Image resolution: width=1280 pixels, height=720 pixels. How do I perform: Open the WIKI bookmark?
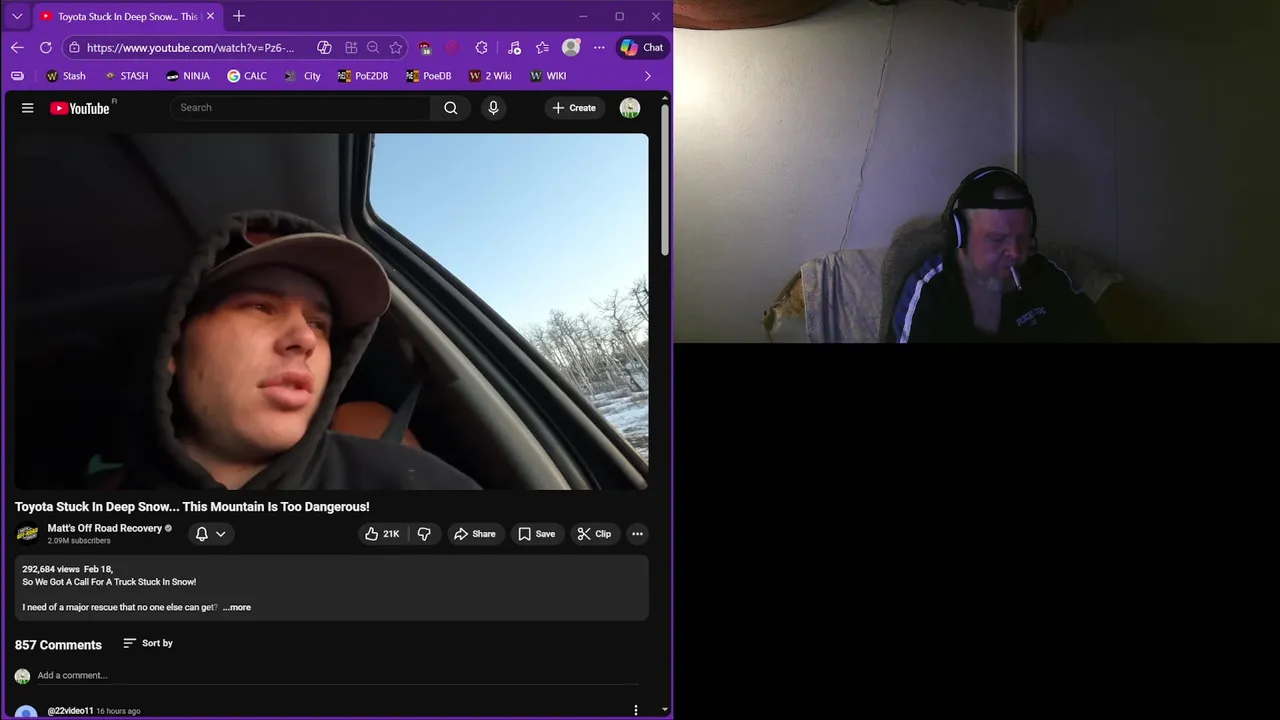(x=548, y=76)
